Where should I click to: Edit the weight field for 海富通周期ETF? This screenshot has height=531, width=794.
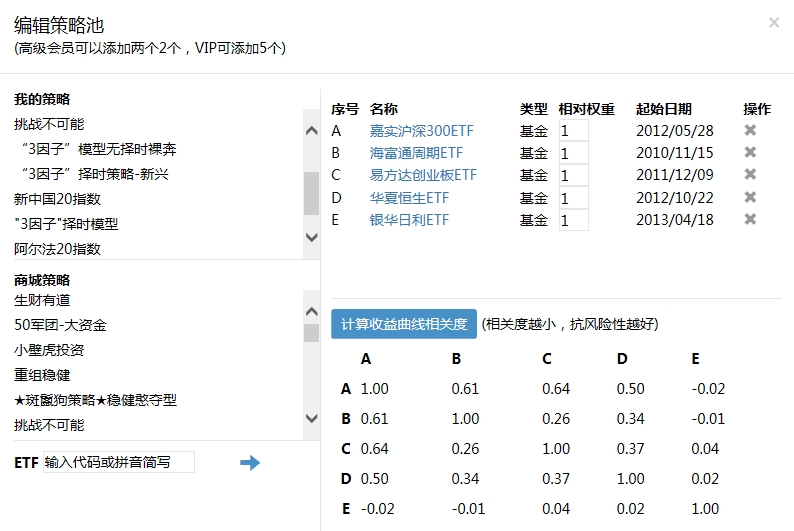(x=574, y=154)
